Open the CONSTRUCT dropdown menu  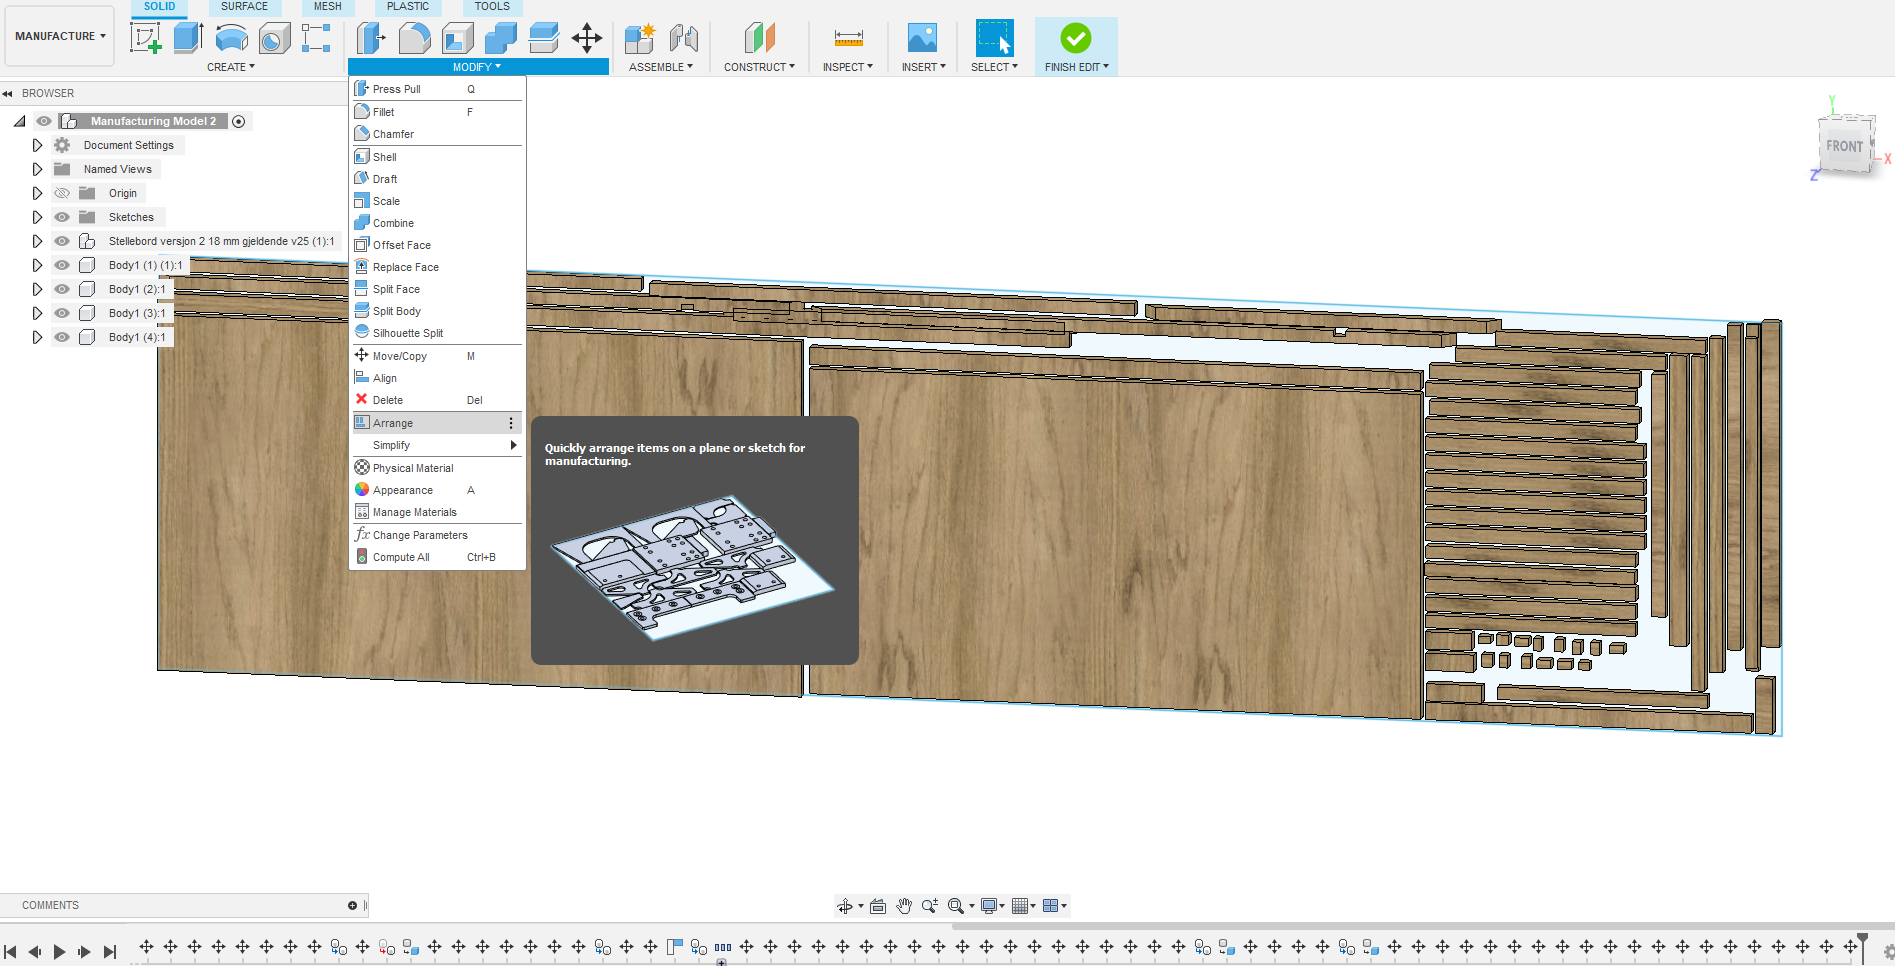click(759, 67)
